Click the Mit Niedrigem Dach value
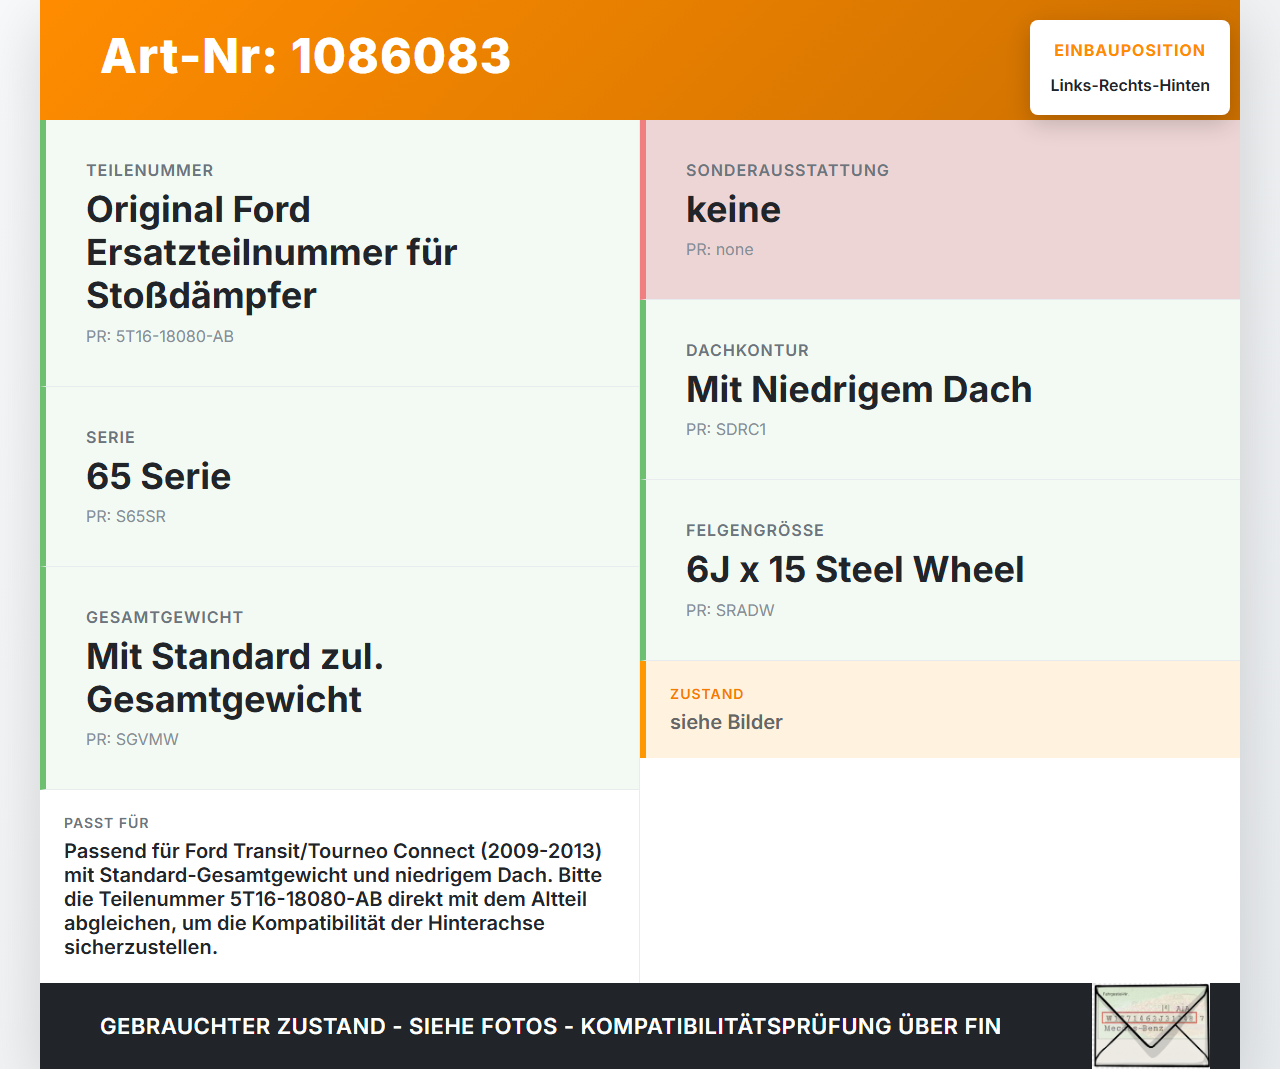This screenshot has width=1280, height=1070. coord(859,389)
